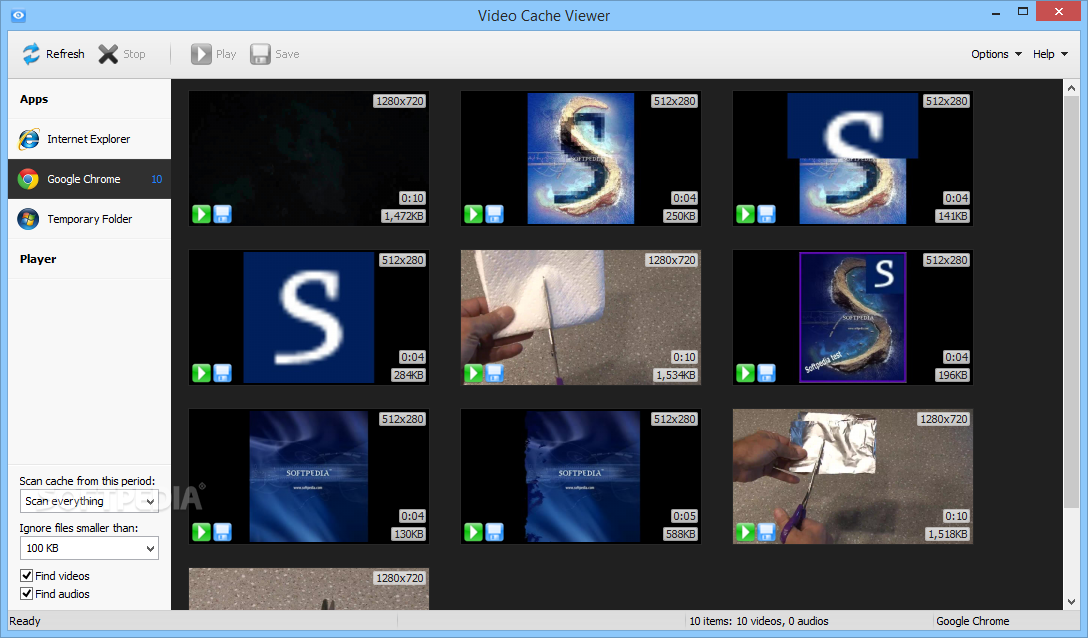Open the Player section
Image resolution: width=1088 pixels, height=638 pixels.
coord(90,259)
